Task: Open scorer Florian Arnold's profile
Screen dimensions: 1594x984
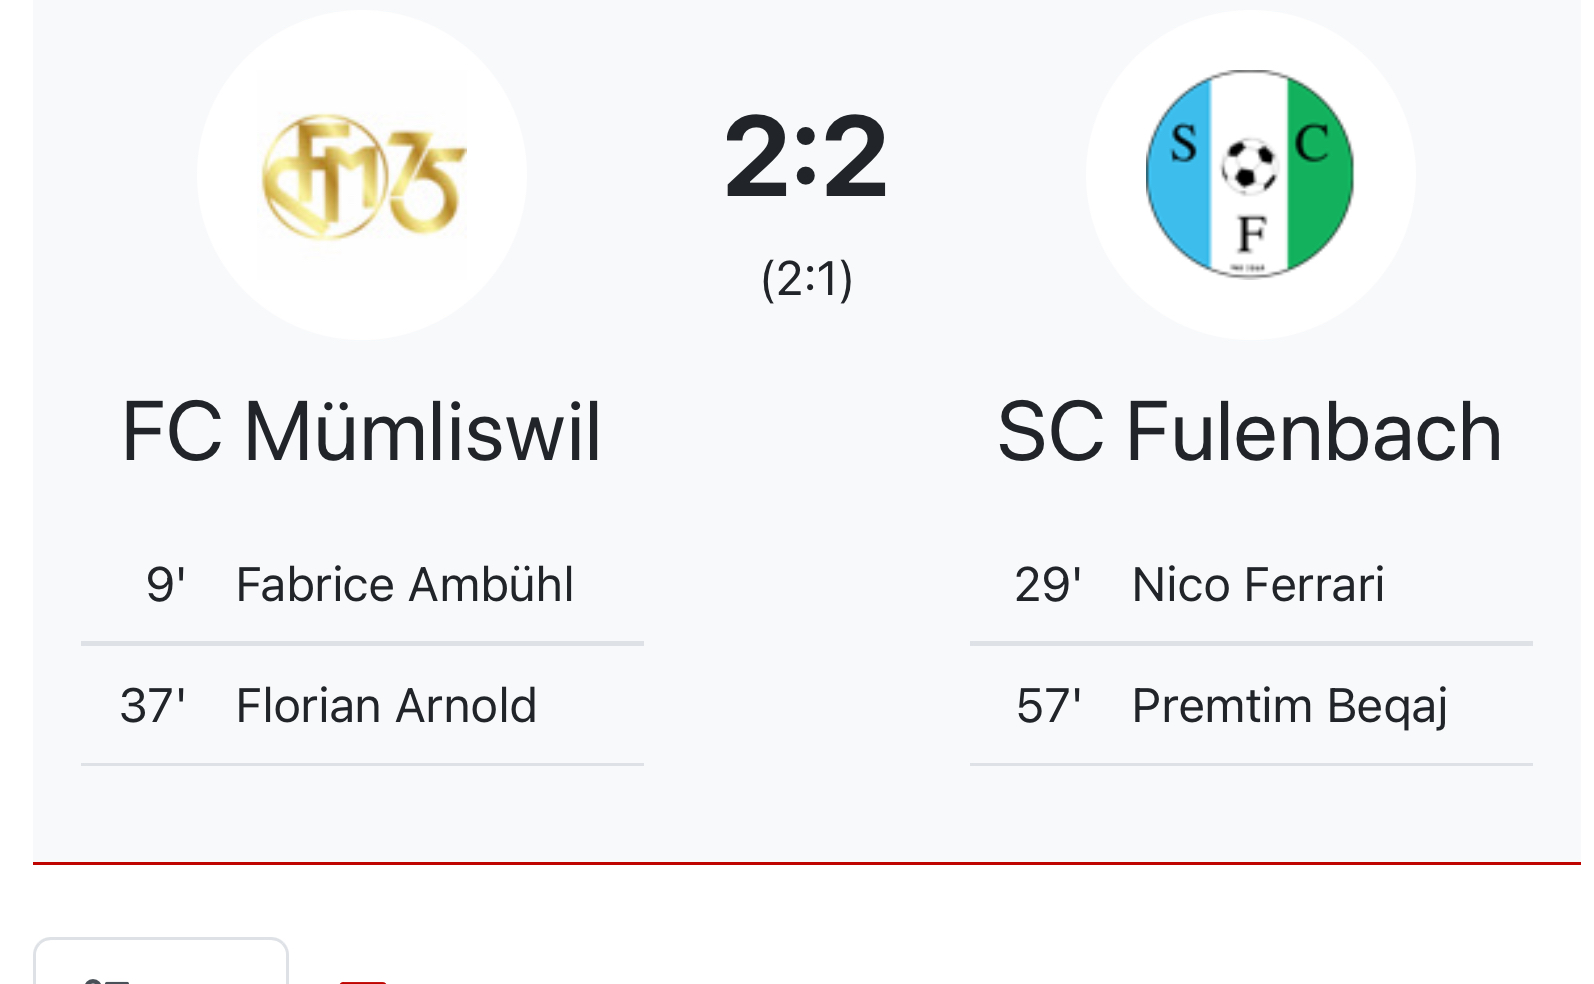Action: [386, 706]
